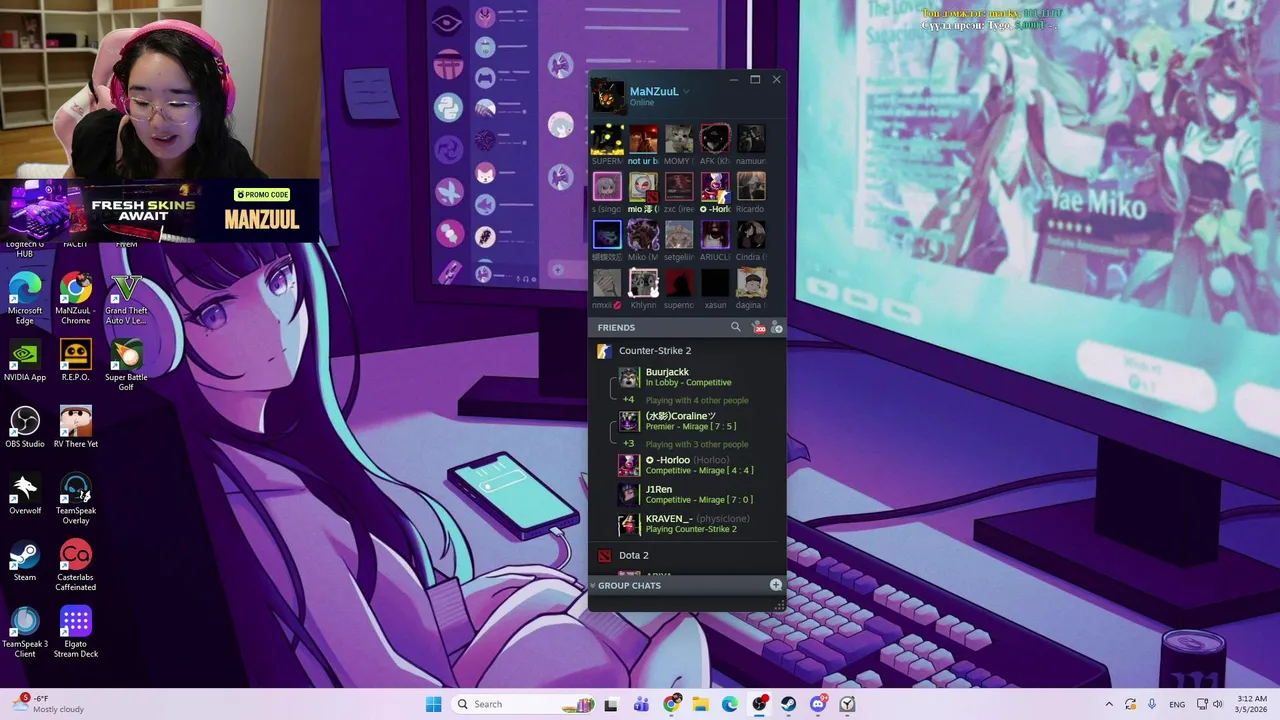Open Microsoft Edge desktop shortcut

25,298
